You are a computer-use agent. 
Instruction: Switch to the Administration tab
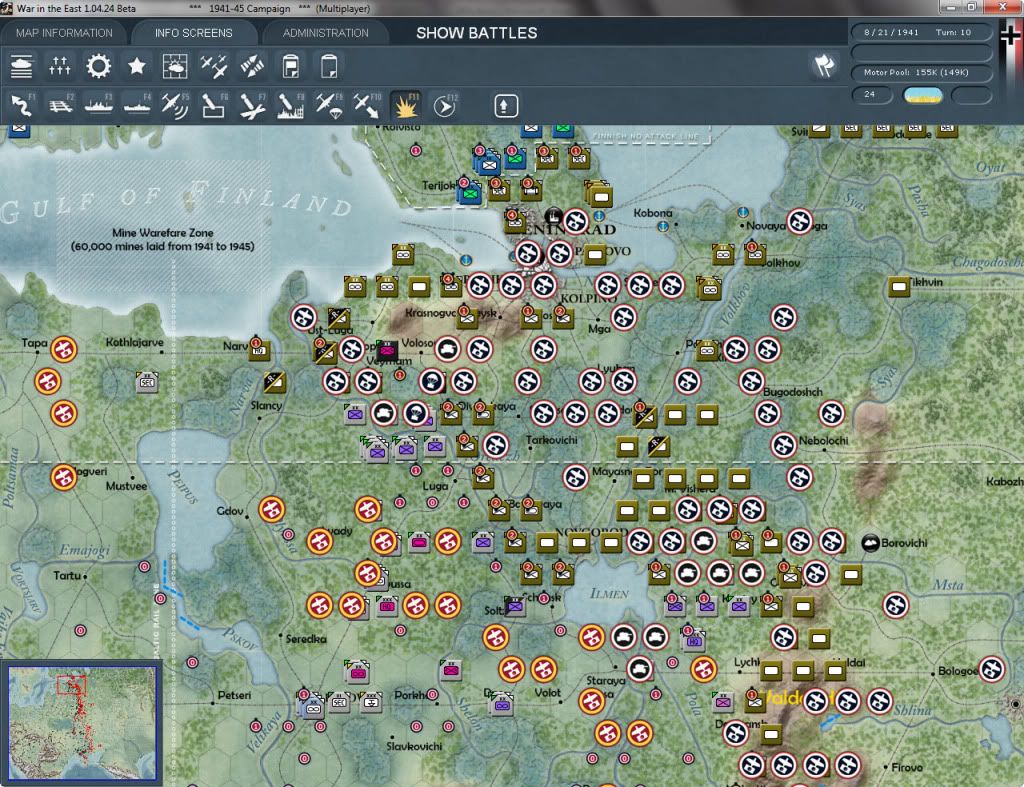click(325, 33)
